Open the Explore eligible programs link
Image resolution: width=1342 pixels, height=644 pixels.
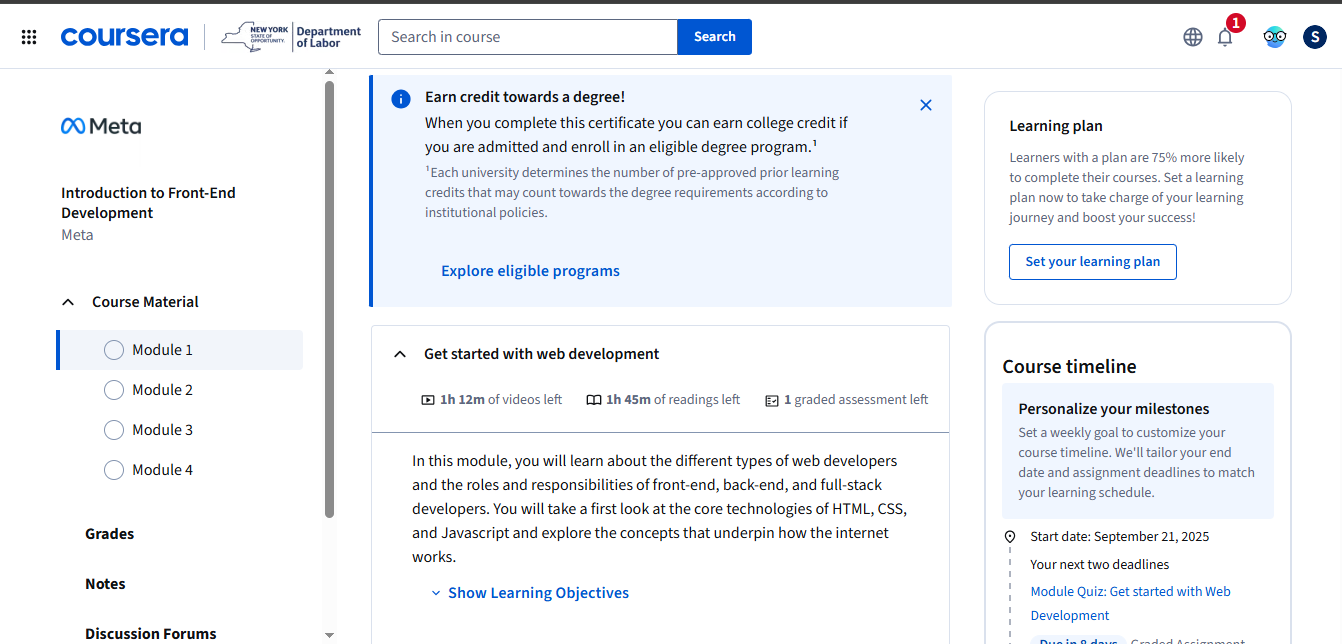click(x=530, y=271)
